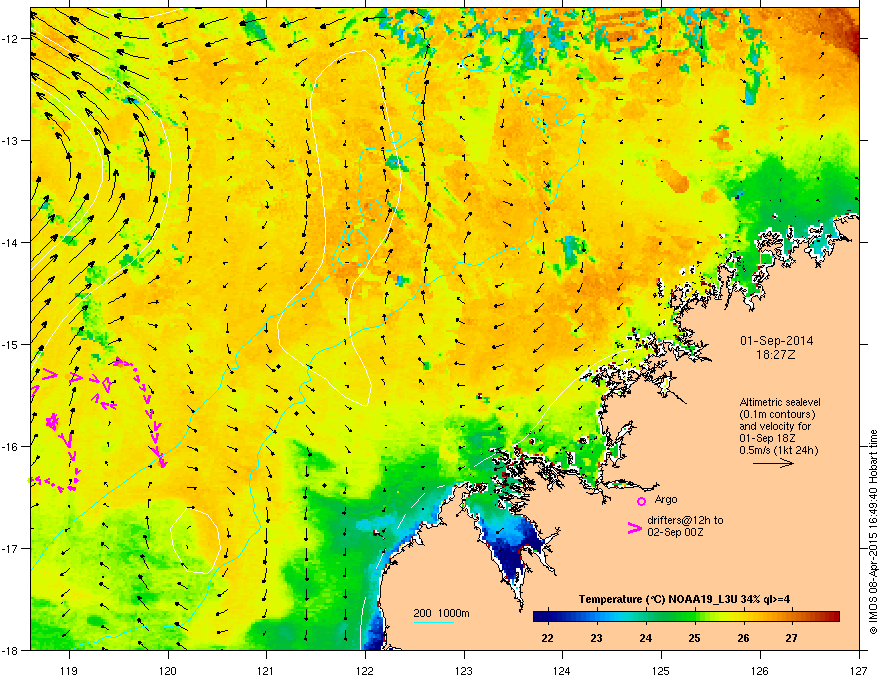This screenshot has height=680, width=880.
Task: Click the latitude axis label -18
Action: point(11,650)
